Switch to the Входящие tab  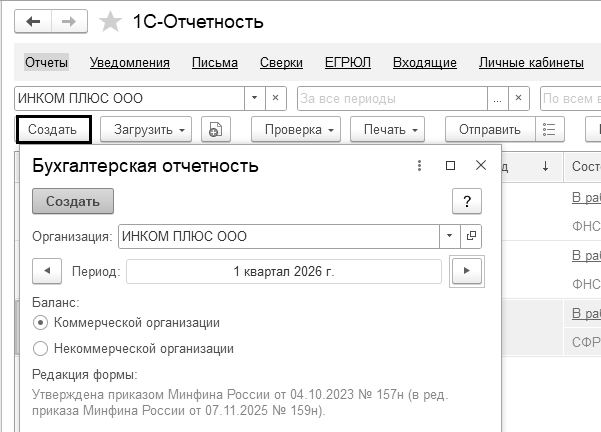point(425,62)
